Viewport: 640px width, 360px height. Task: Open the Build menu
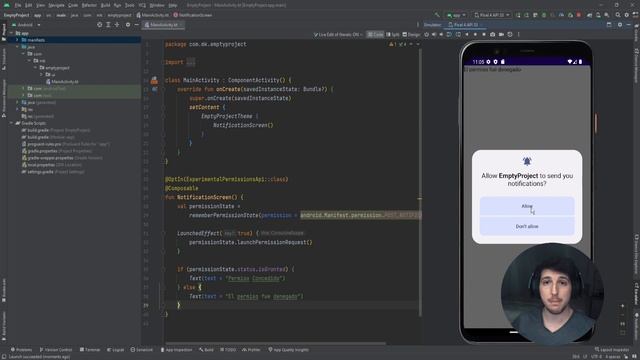pos(105,5)
